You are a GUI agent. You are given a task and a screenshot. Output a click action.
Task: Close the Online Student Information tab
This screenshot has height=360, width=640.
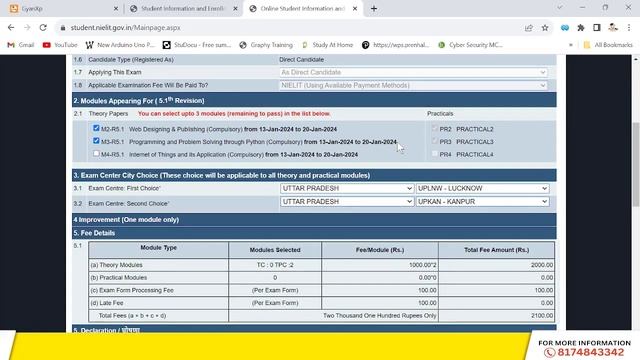[355, 9]
